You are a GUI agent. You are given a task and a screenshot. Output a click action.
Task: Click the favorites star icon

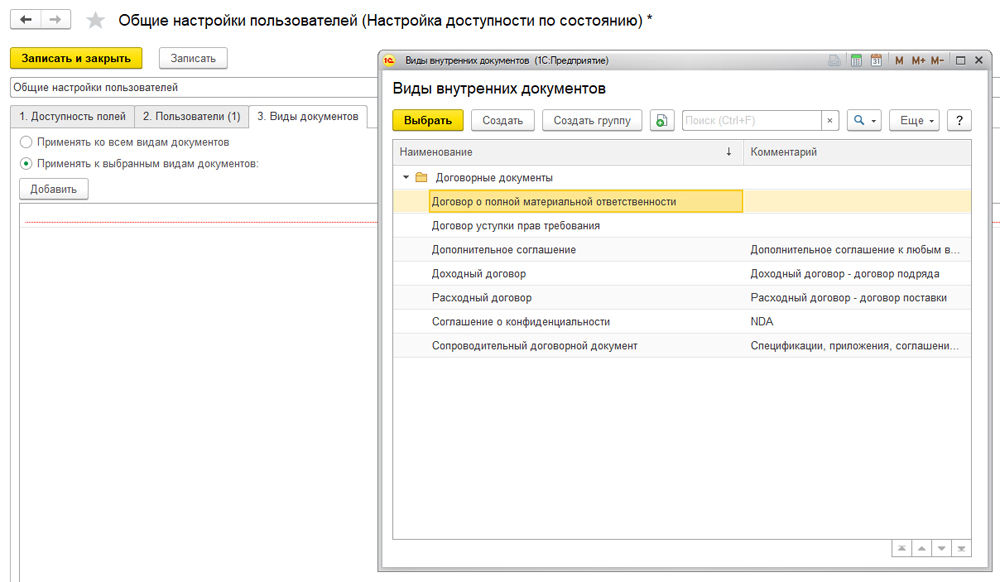(96, 20)
